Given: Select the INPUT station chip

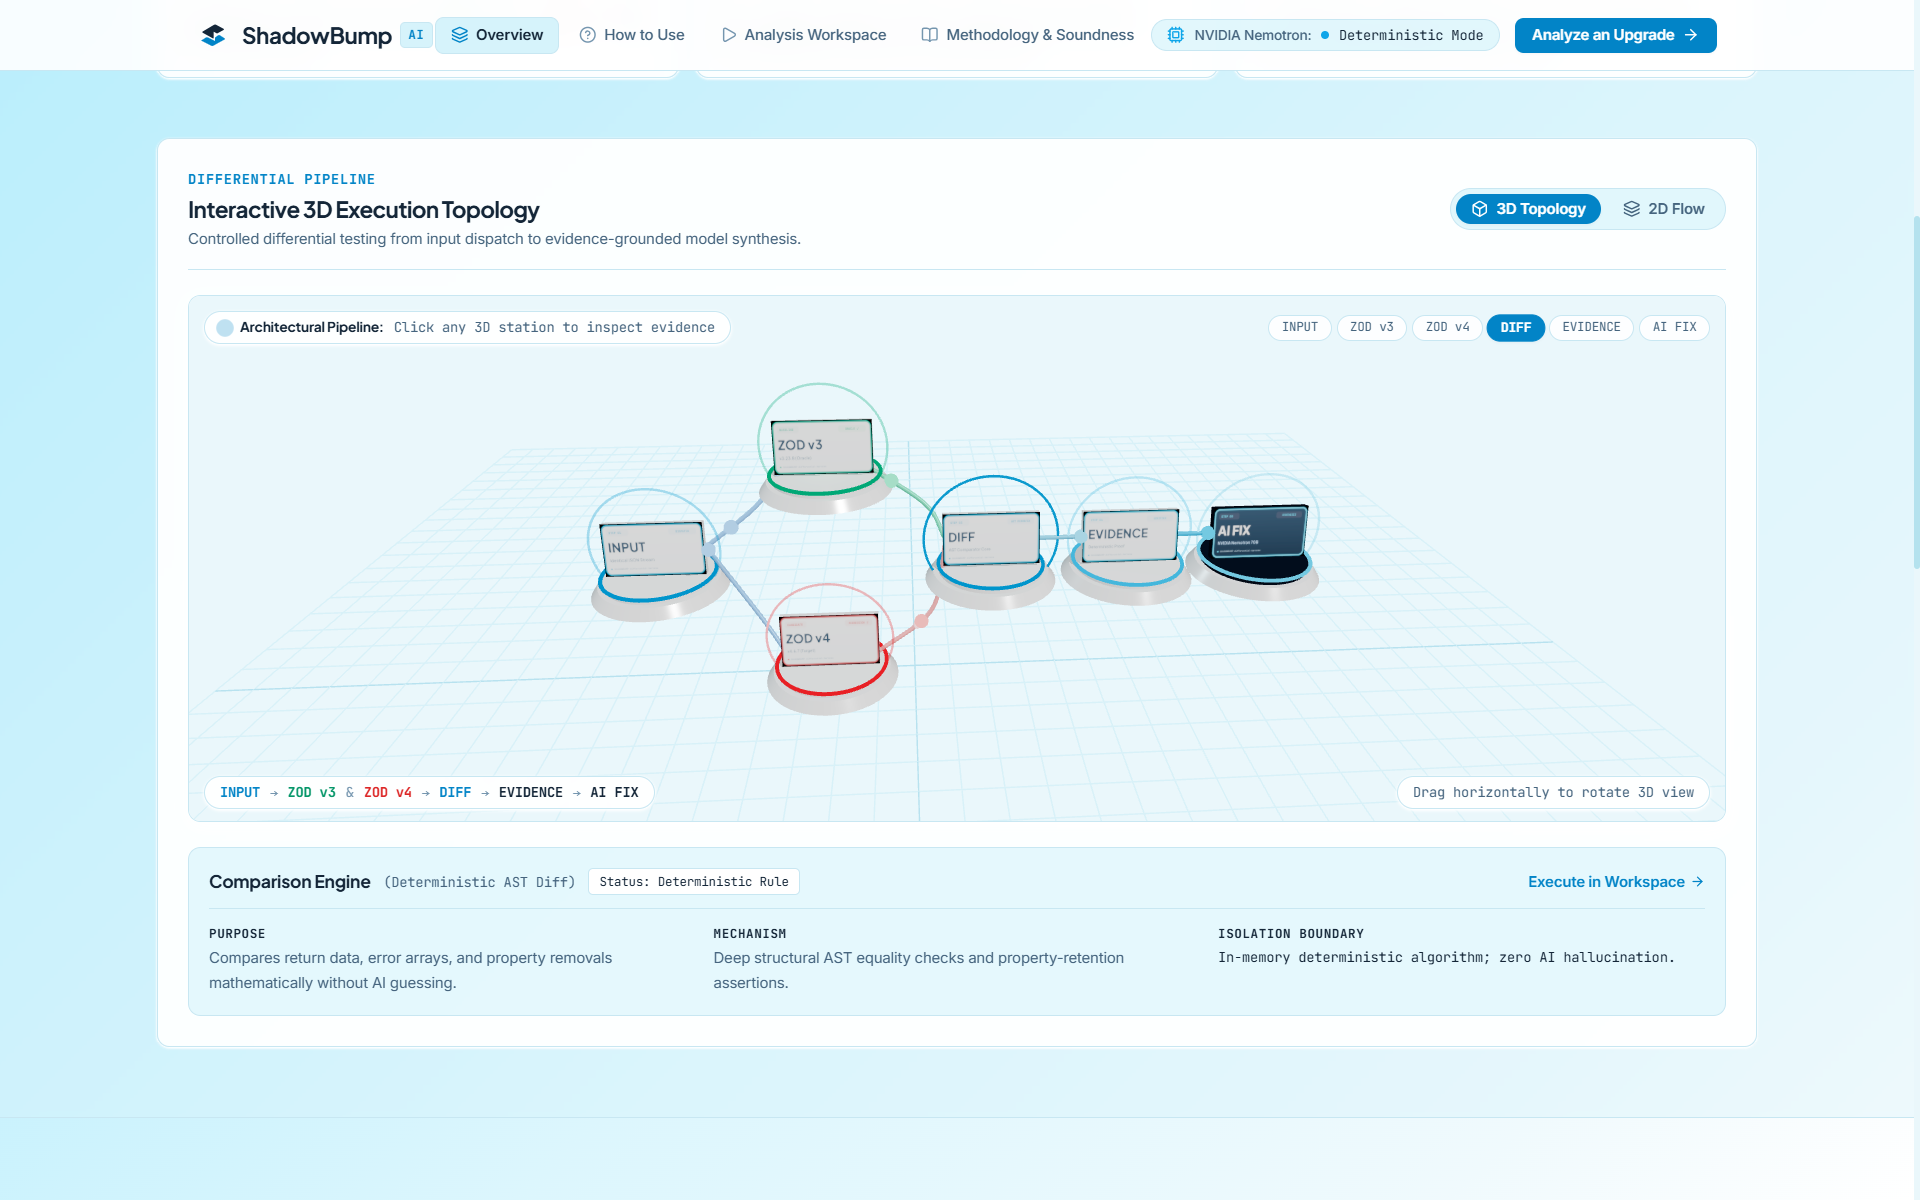Looking at the screenshot, I should [x=1299, y=327].
